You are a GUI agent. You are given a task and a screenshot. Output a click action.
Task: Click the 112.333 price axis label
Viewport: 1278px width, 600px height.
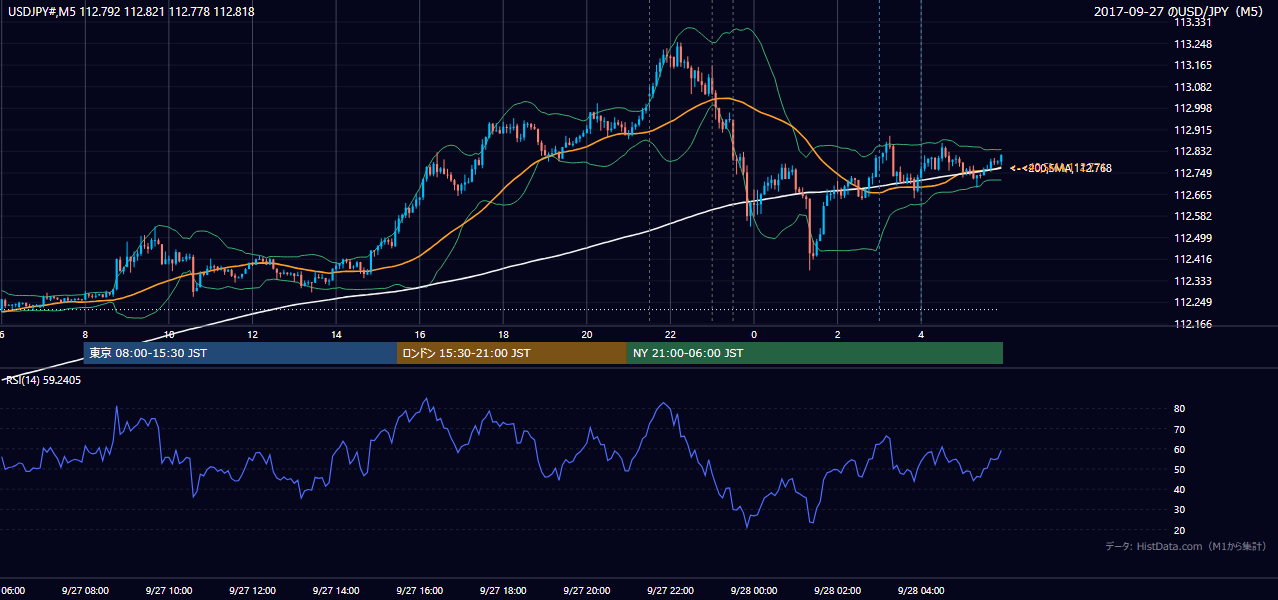tap(1193, 281)
